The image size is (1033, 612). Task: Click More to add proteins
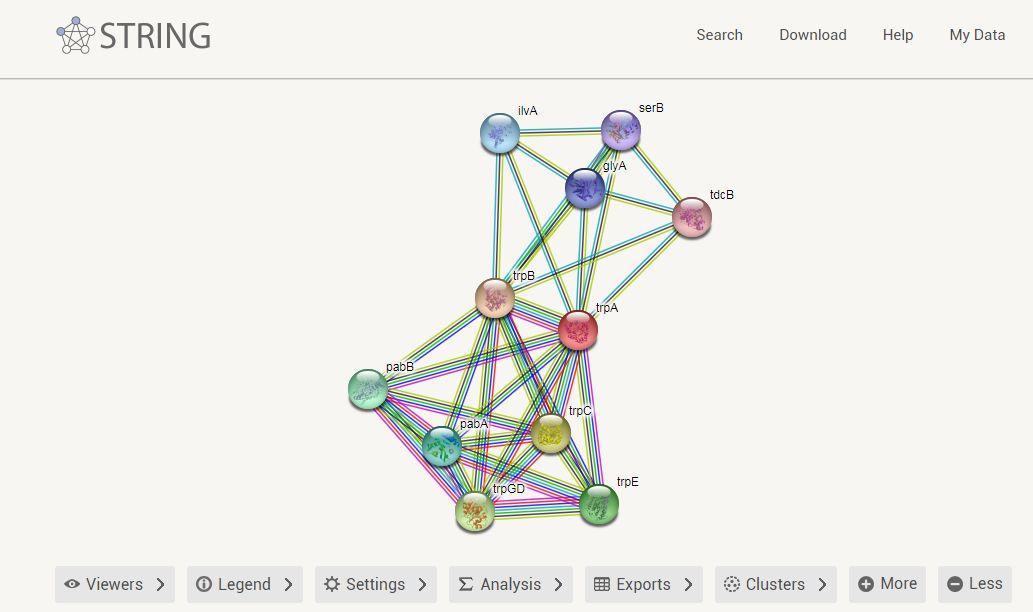[x=887, y=584]
